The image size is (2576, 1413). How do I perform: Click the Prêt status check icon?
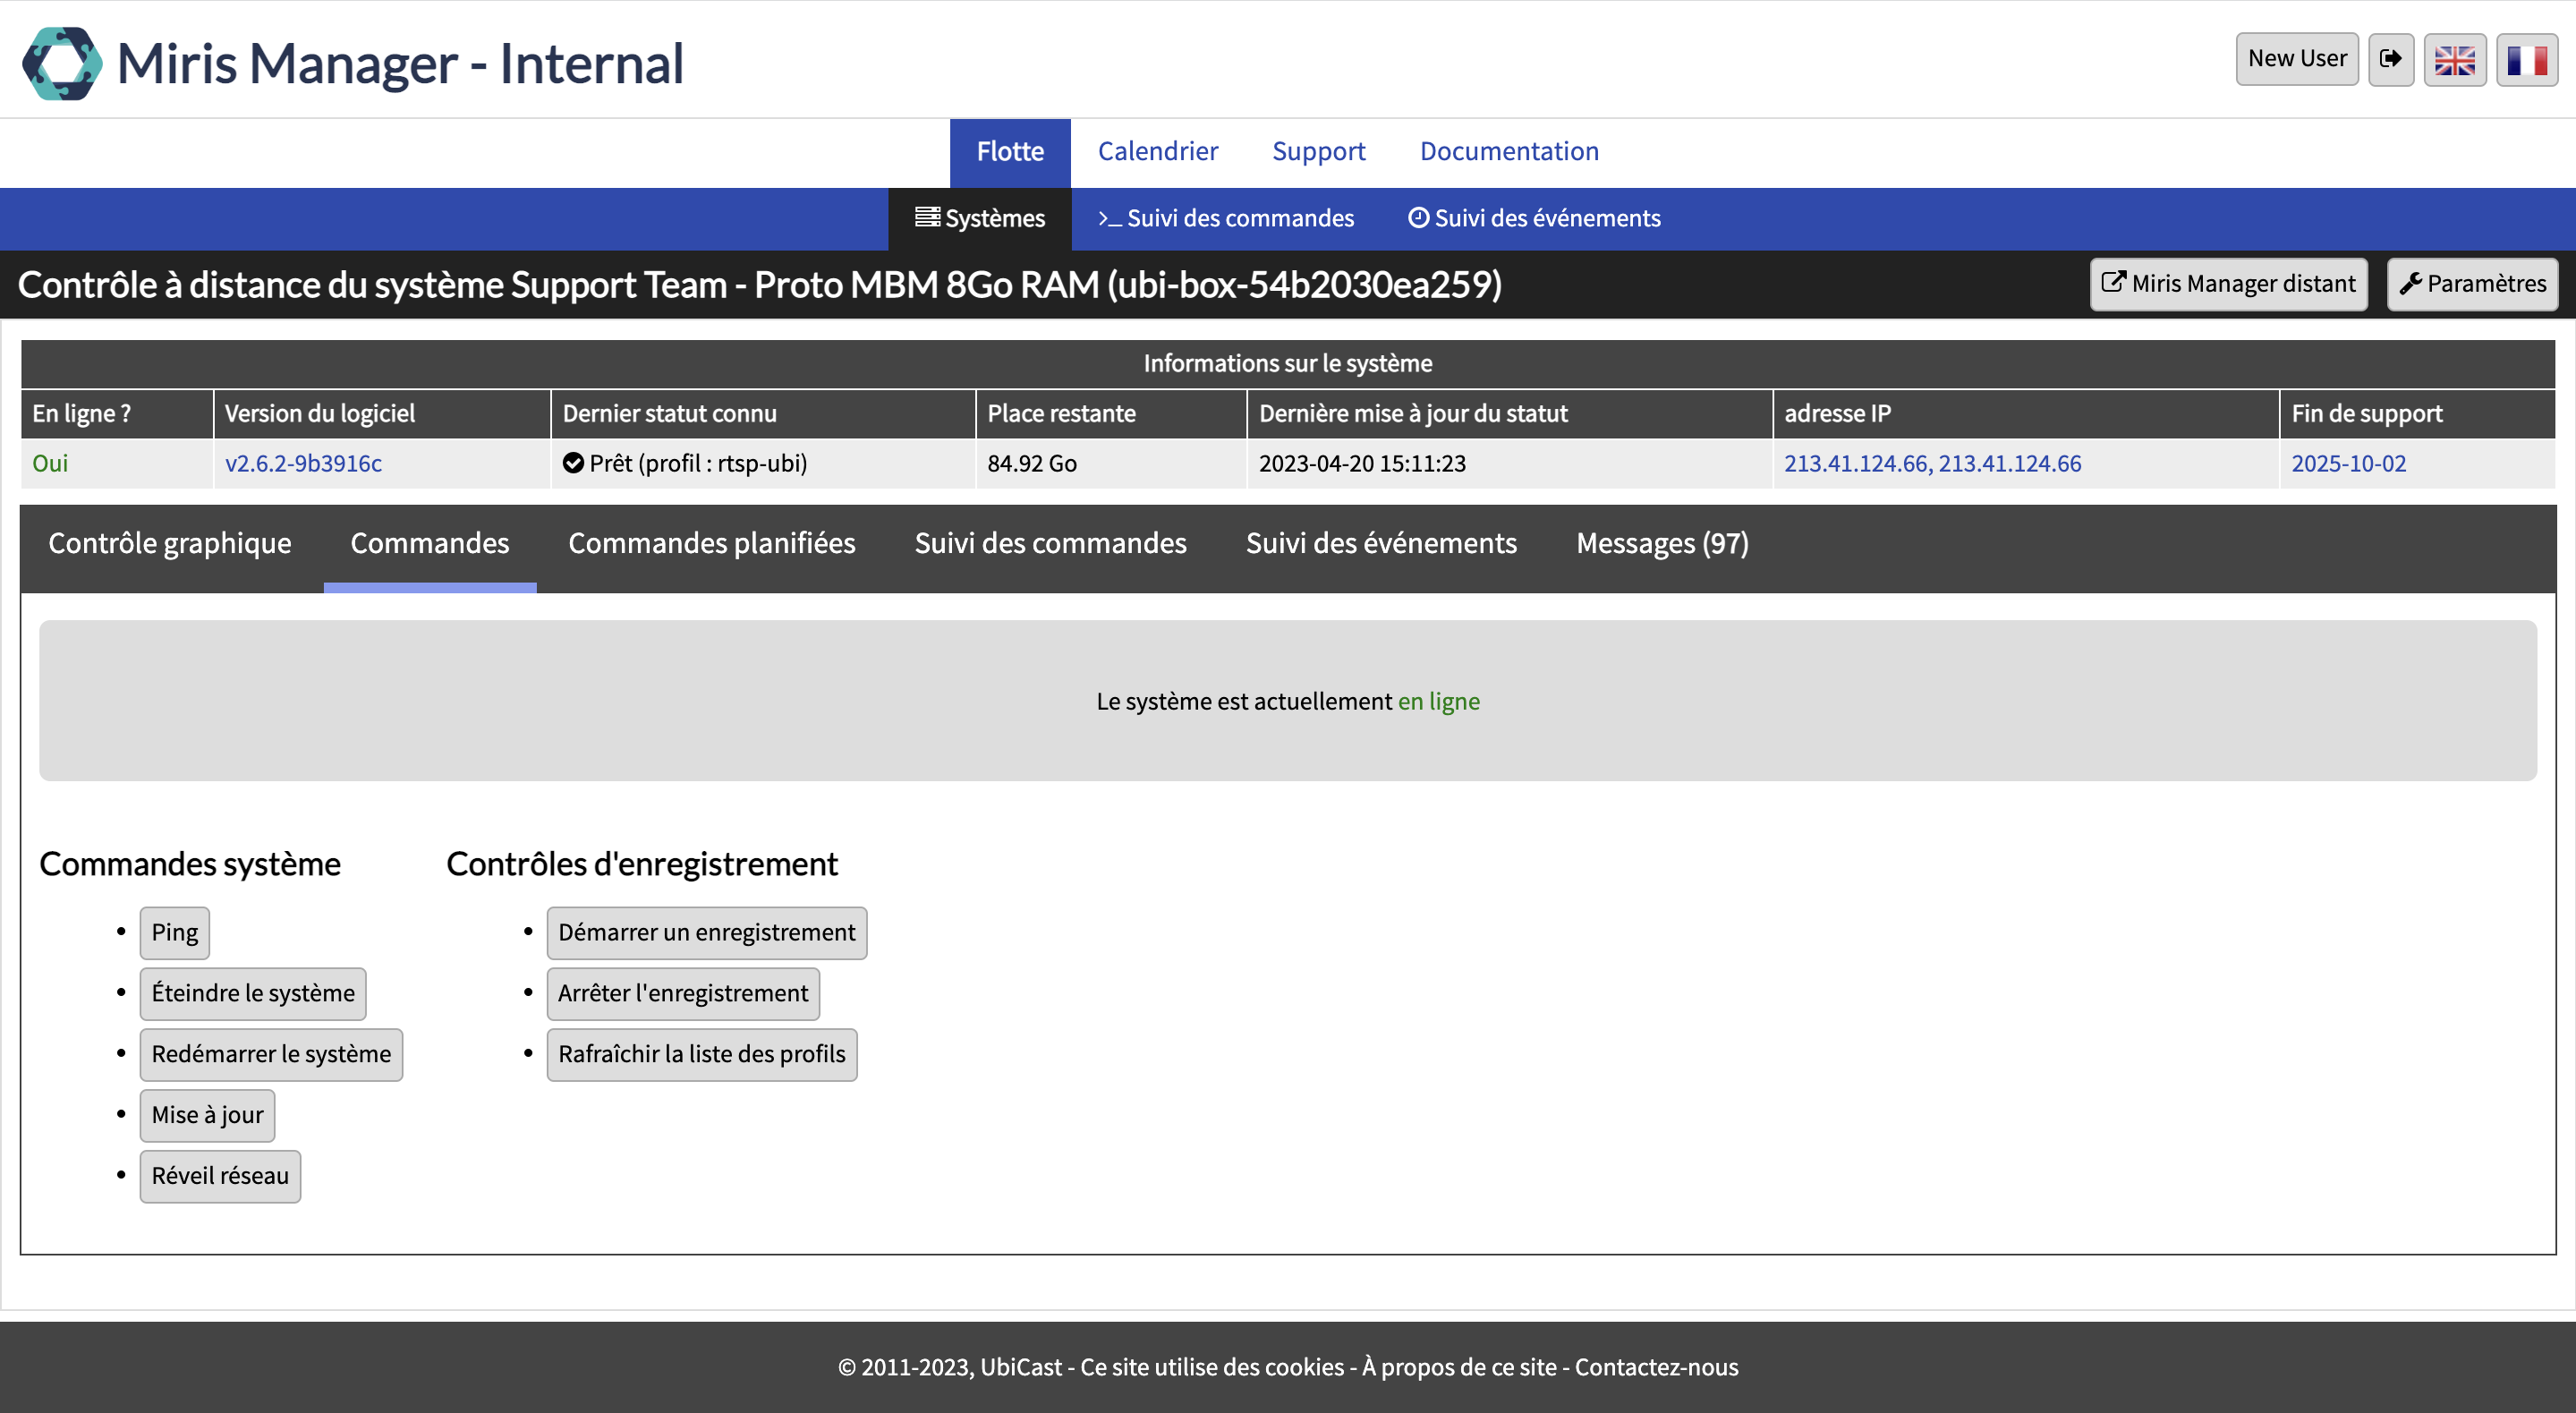[x=573, y=463]
